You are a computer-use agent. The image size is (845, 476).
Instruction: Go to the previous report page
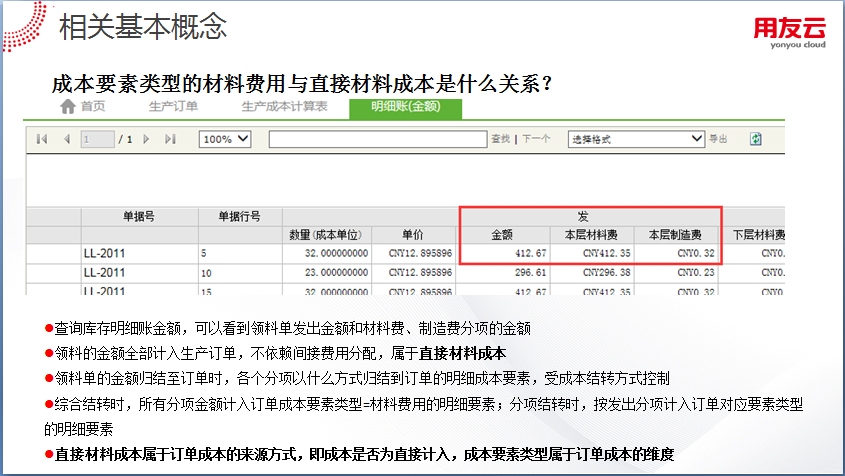(66, 139)
